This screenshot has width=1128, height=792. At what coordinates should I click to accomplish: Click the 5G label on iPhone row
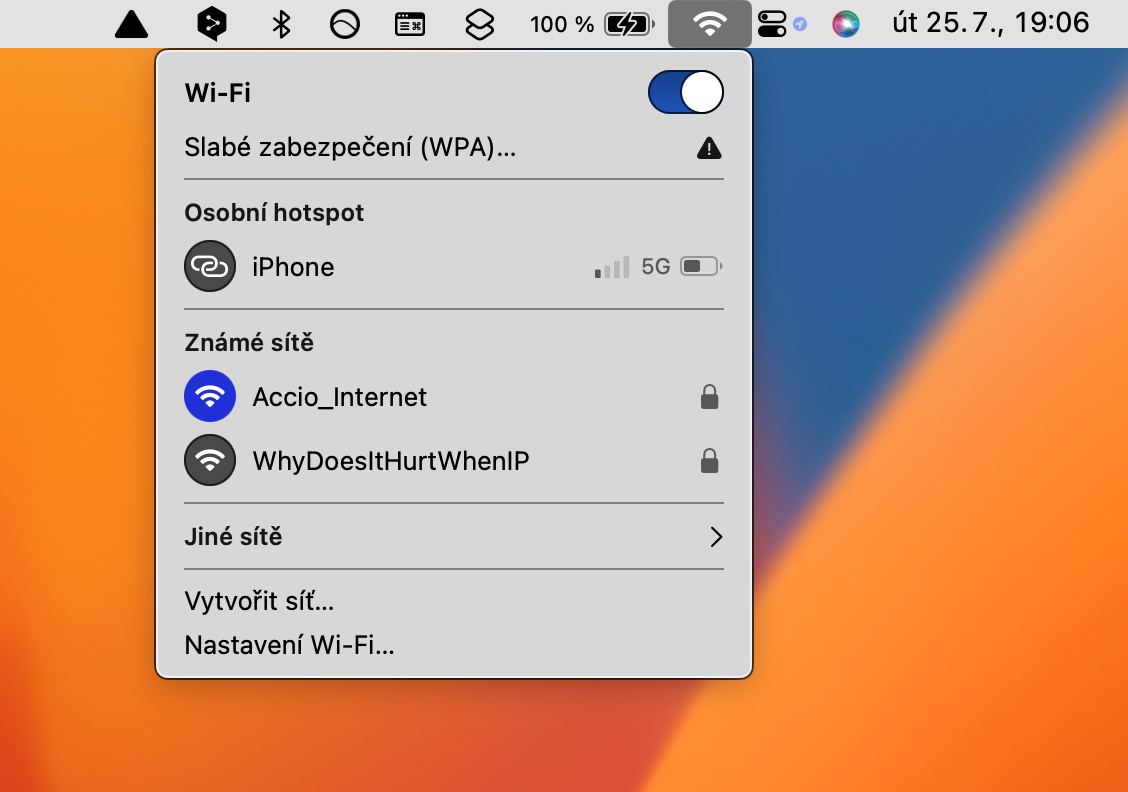pos(655,267)
